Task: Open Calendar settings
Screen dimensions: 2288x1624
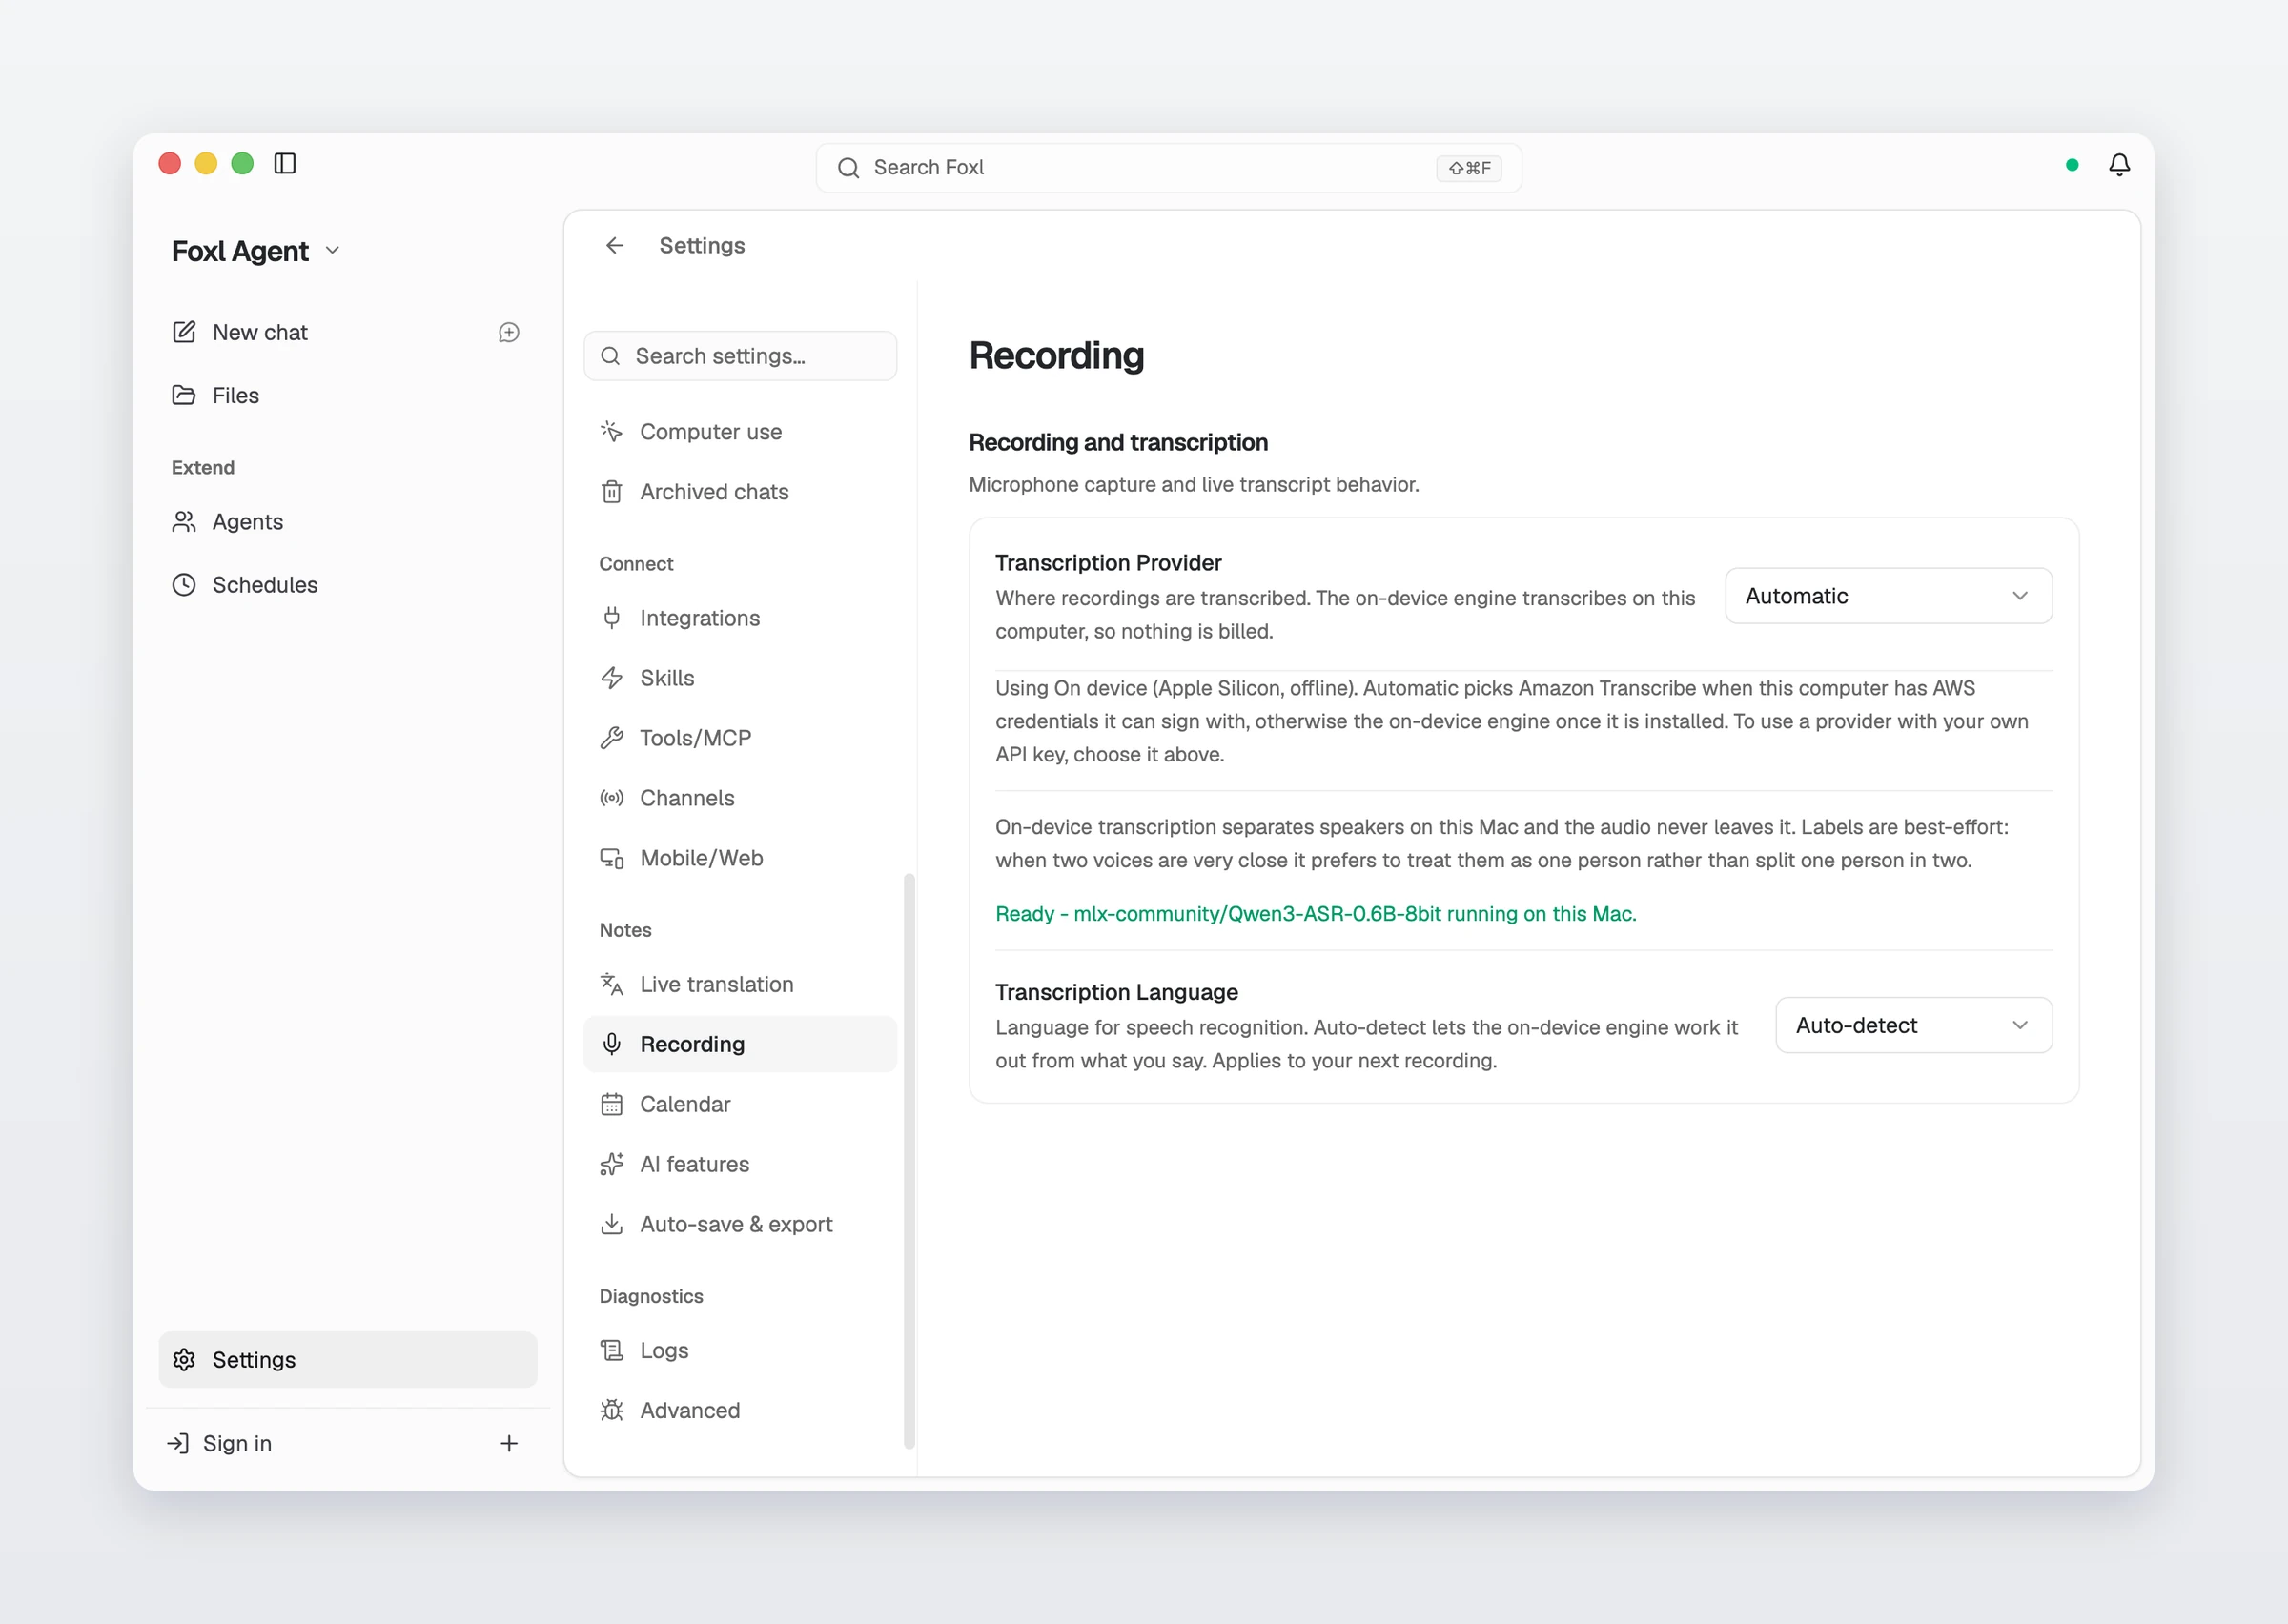Action: [740, 1104]
